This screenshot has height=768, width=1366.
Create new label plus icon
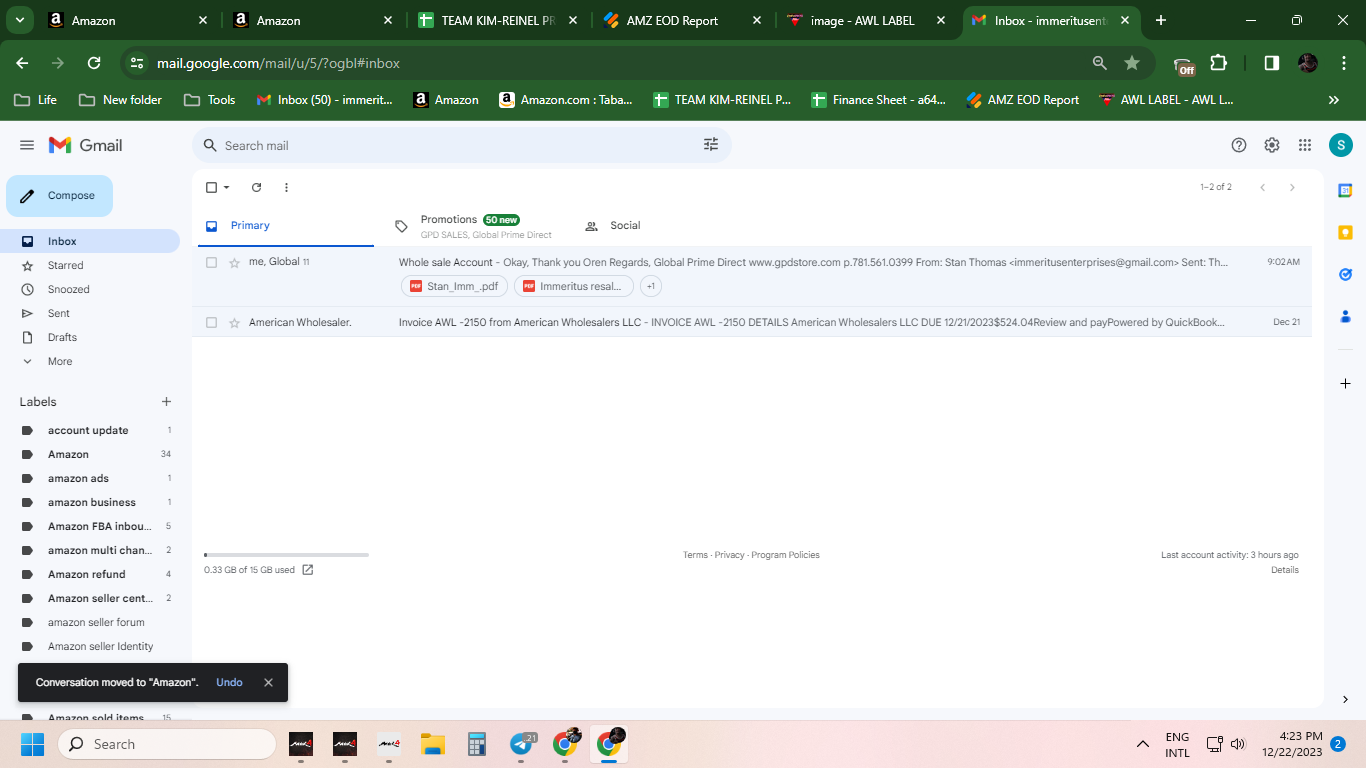tap(166, 402)
